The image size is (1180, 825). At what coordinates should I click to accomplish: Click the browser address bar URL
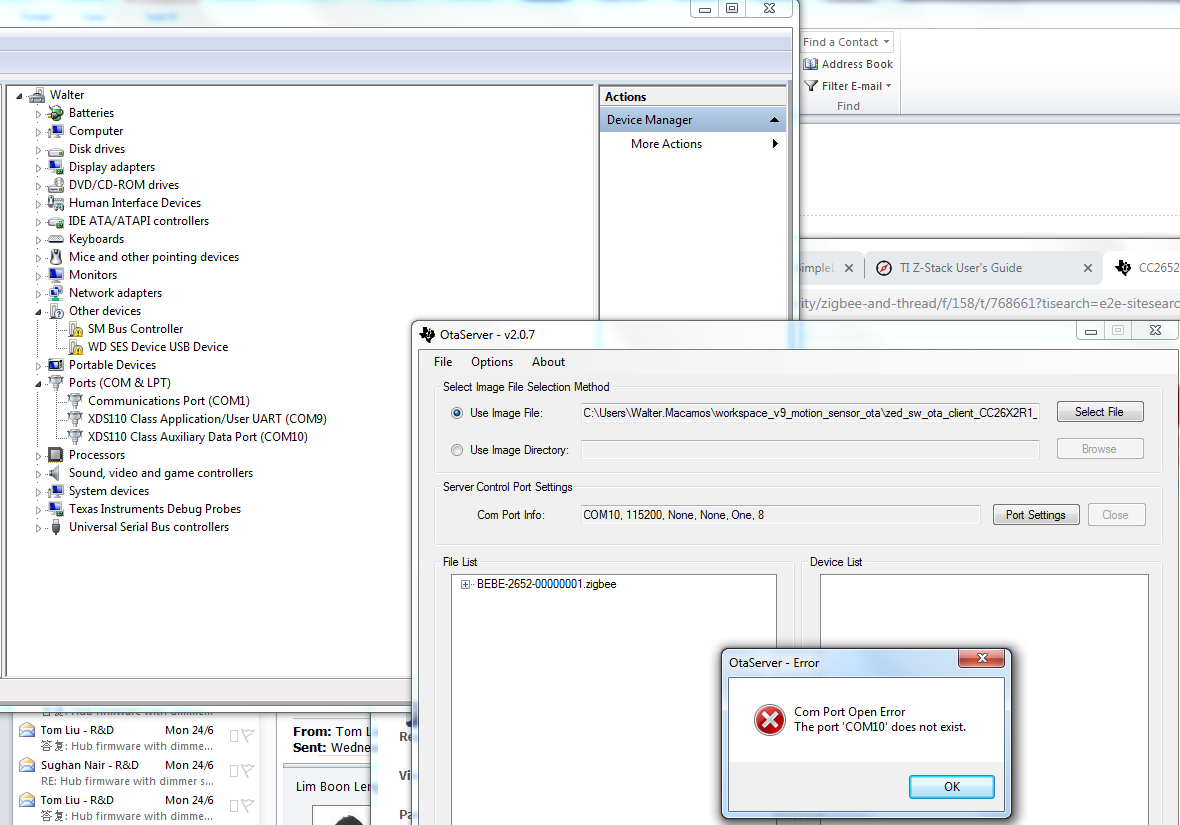pos(990,303)
